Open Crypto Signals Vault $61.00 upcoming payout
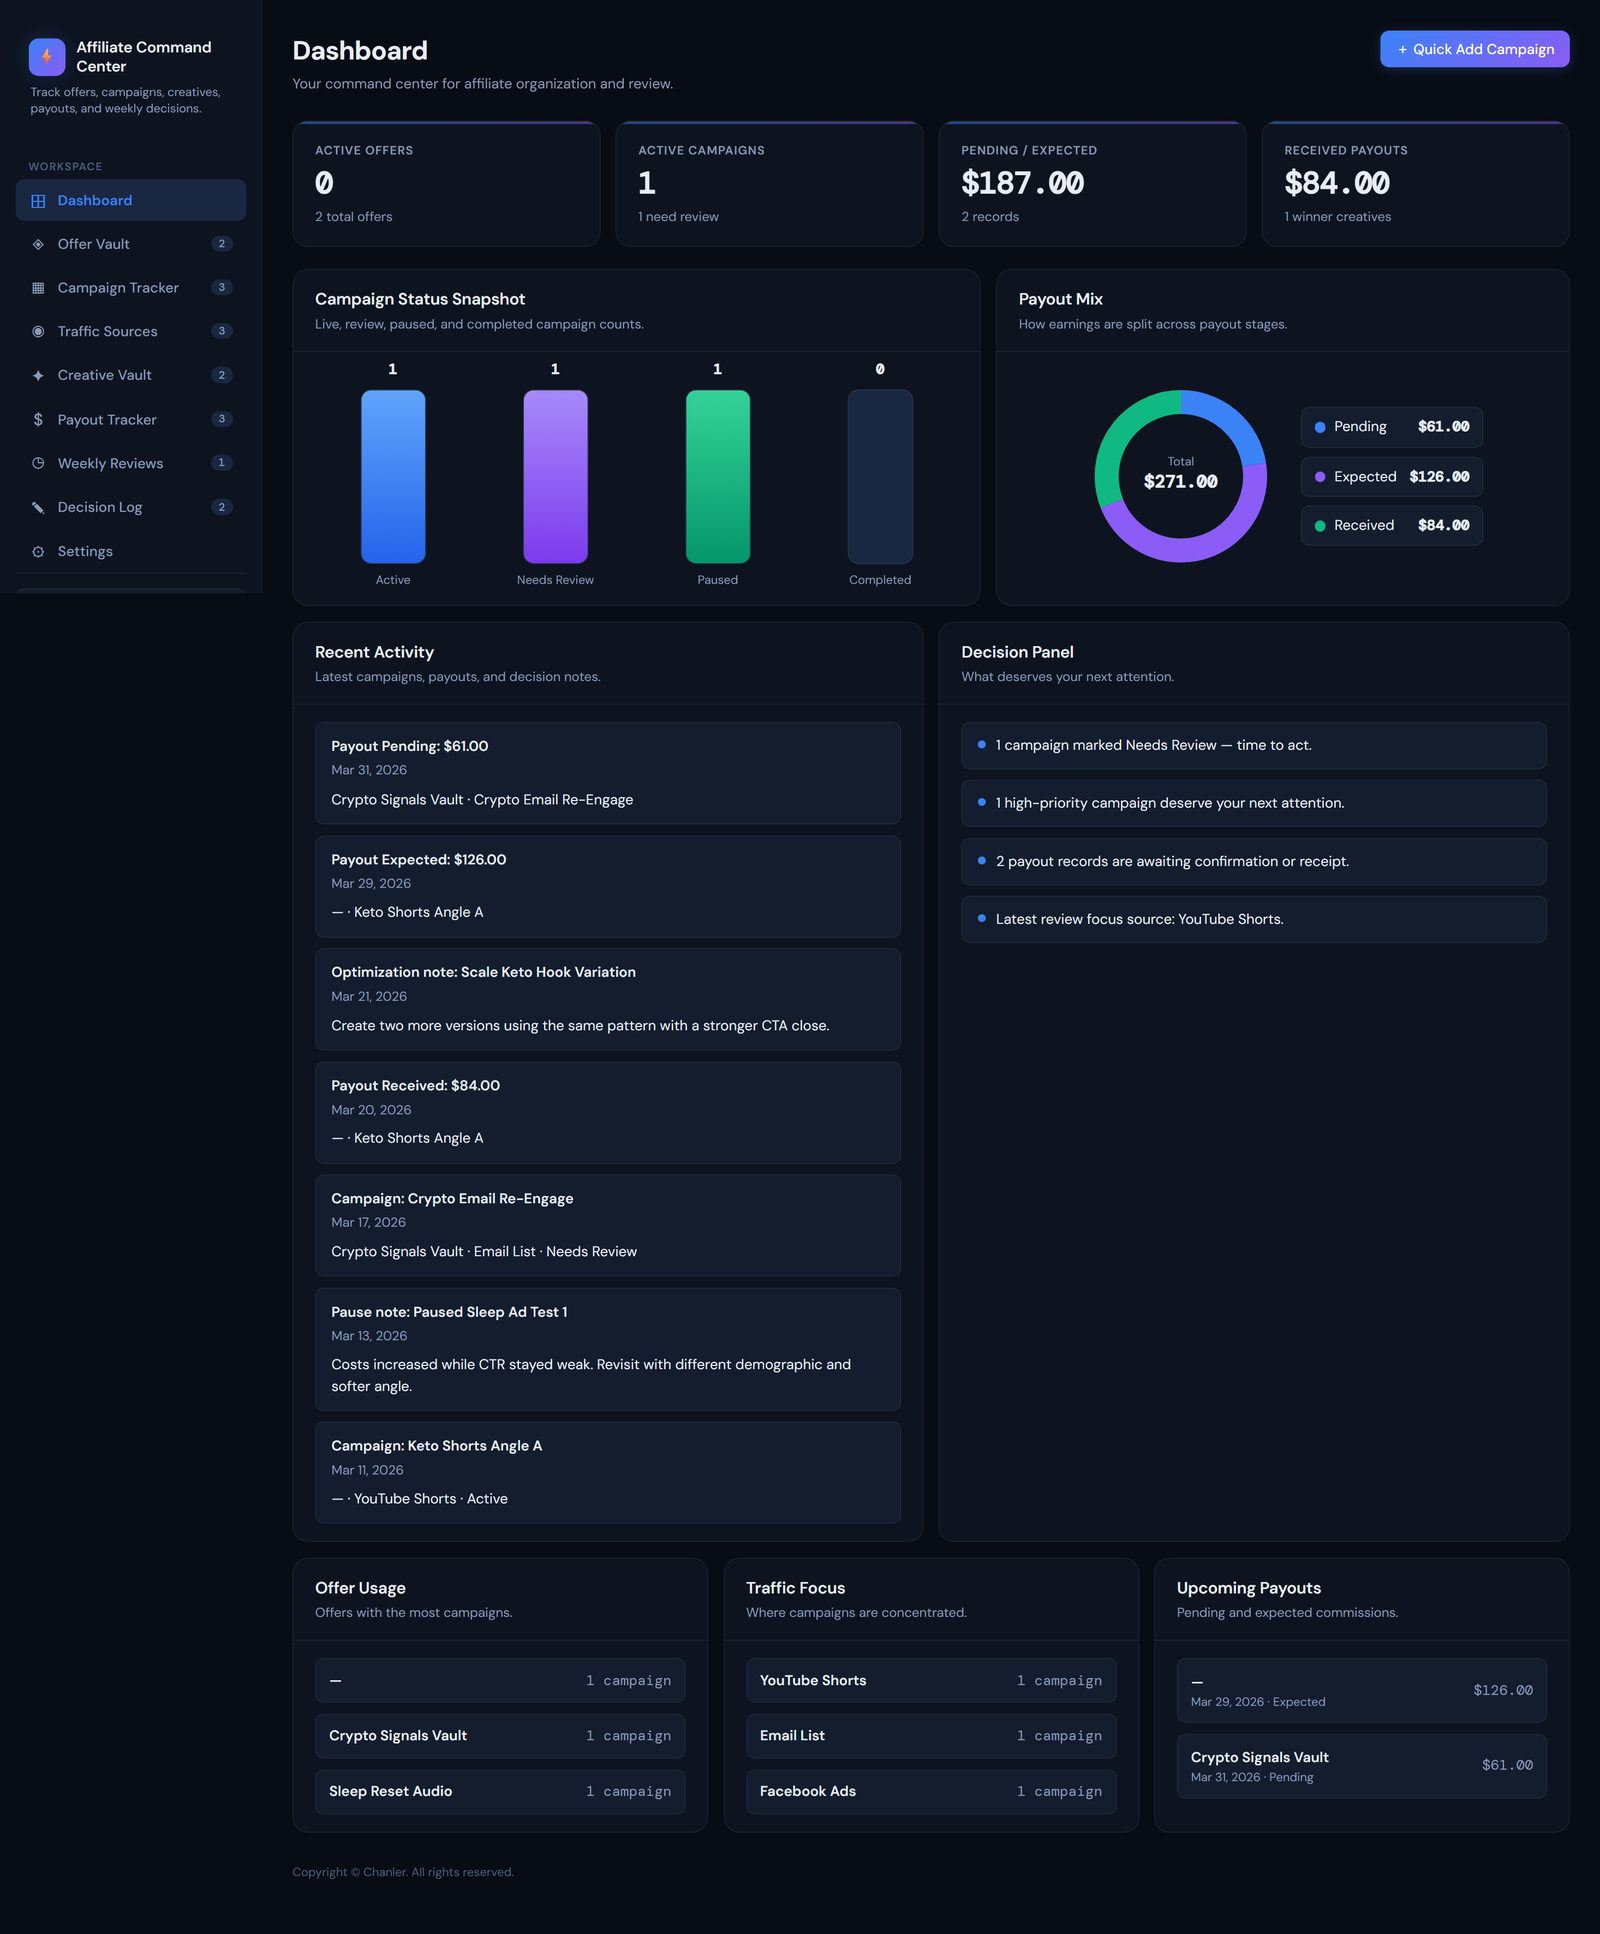Screen dimensions: 1600x1934 pyautogui.click(x=1362, y=1766)
